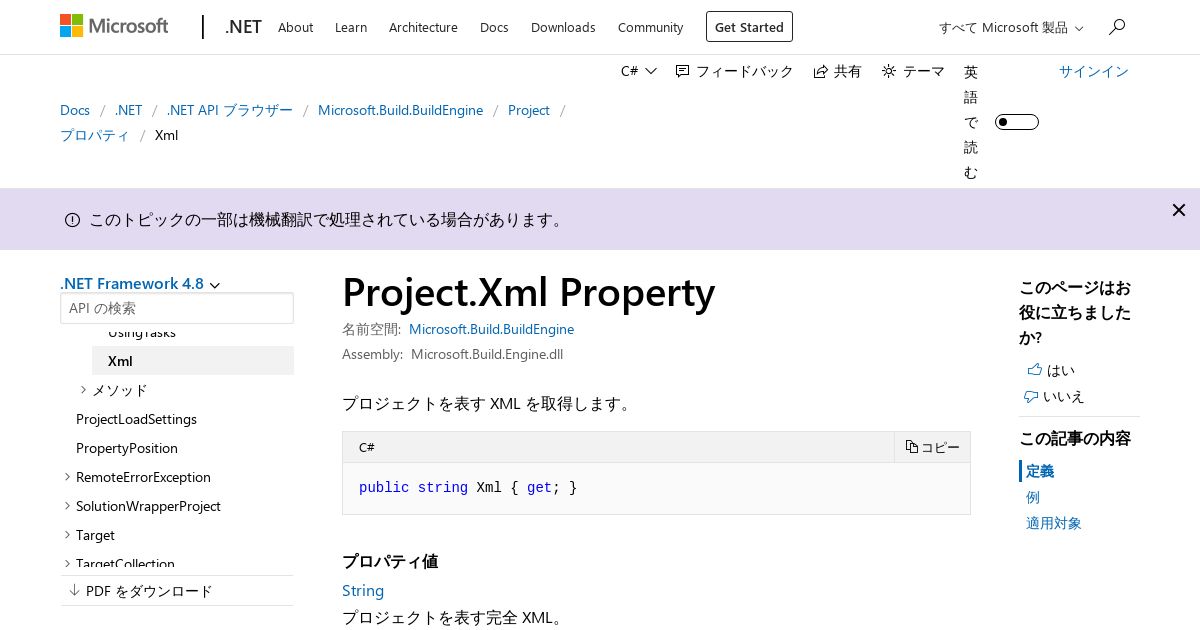
Task: Click the copy icon in code block
Action: pyautogui.click(x=912, y=447)
